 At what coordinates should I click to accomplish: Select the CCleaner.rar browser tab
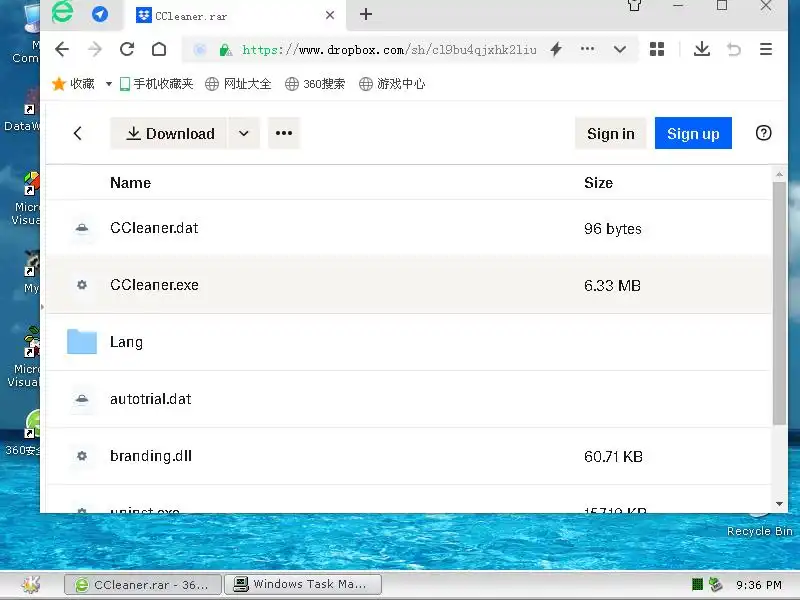click(x=235, y=16)
